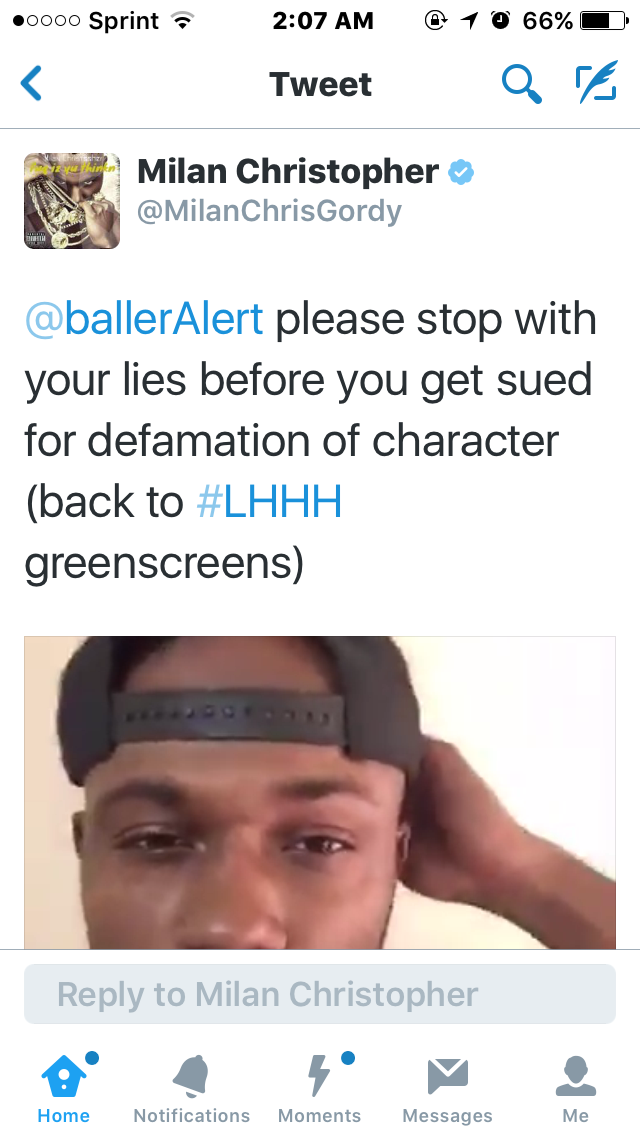Switch to the Me tab
Image resolution: width=640 pixels, height=1136 pixels.
click(575, 1087)
